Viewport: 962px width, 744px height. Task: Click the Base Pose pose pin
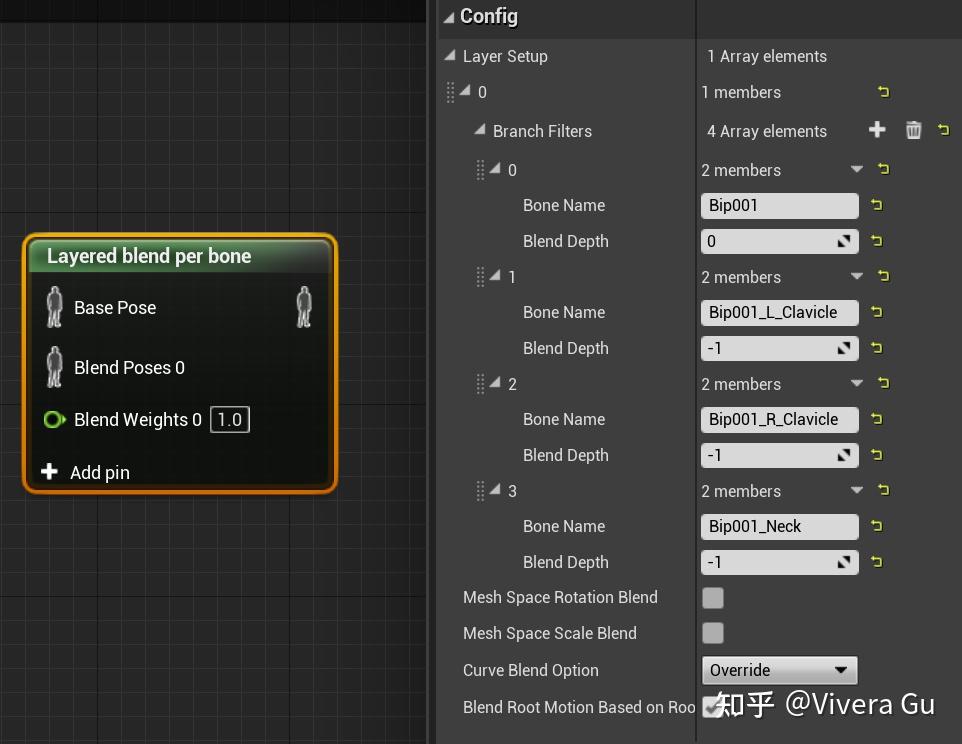(54, 307)
